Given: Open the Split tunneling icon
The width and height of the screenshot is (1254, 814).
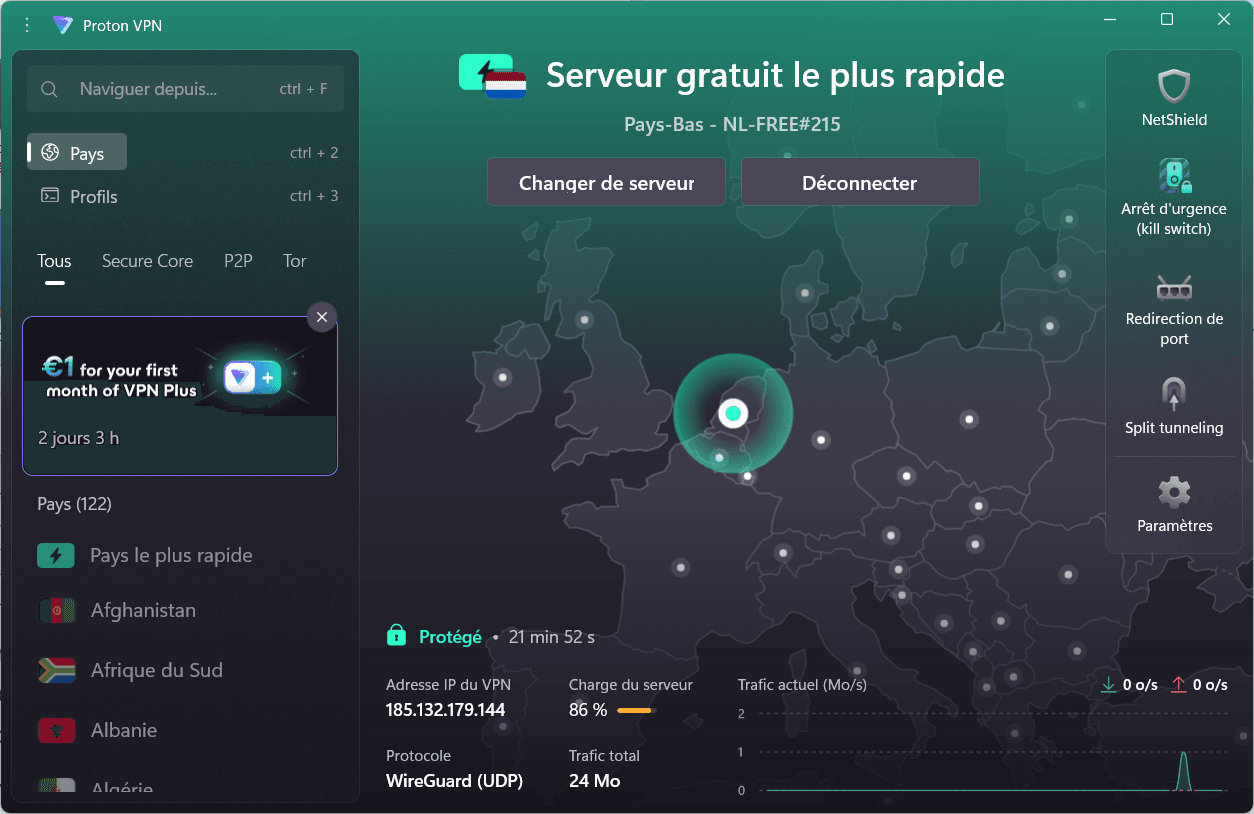Looking at the screenshot, I should (x=1174, y=394).
